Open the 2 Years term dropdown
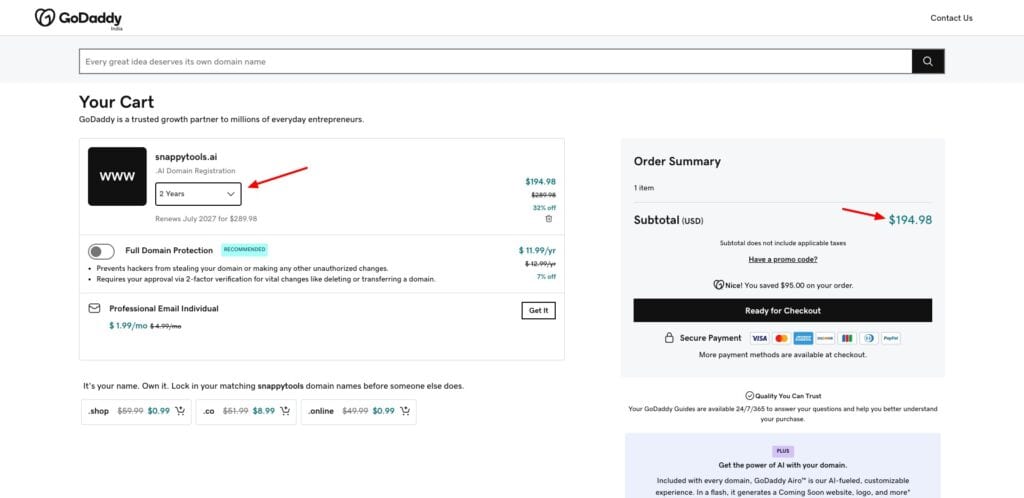Image resolution: width=1024 pixels, height=498 pixels. pyautogui.click(x=198, y=194)
